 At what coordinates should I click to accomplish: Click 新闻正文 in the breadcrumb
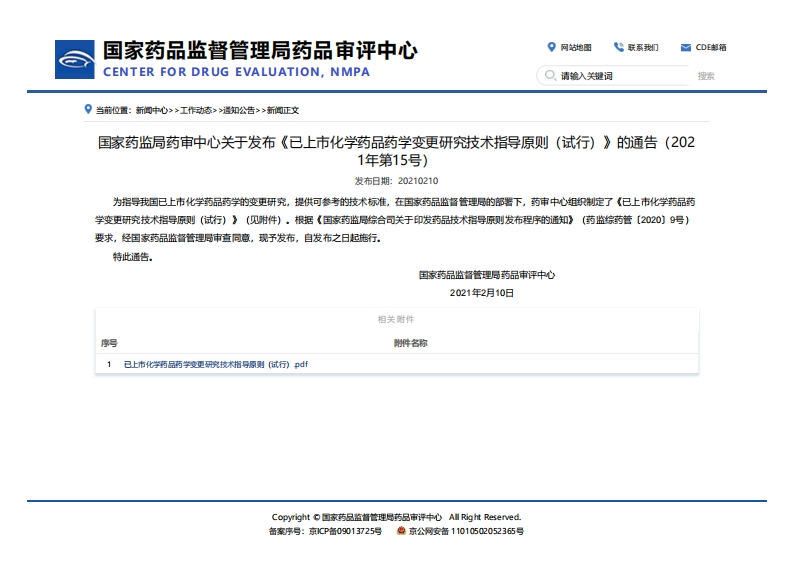pos(282,110)
